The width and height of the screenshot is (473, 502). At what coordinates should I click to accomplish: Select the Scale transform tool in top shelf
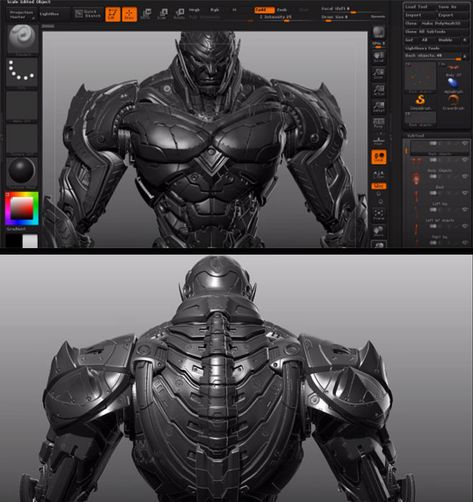tap(163, 14)
